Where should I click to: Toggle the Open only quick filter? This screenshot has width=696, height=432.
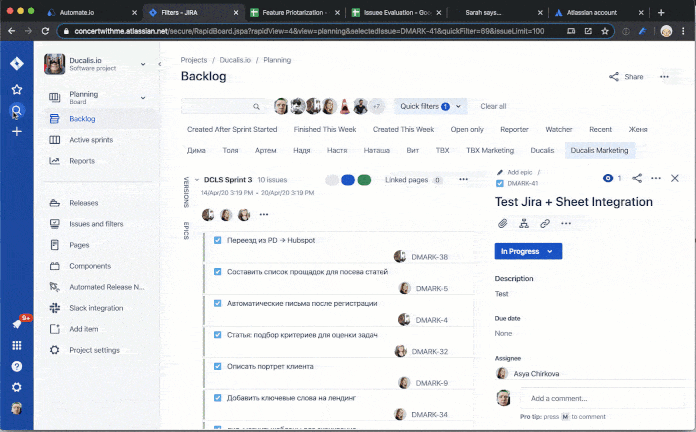(x=467, y=129)
